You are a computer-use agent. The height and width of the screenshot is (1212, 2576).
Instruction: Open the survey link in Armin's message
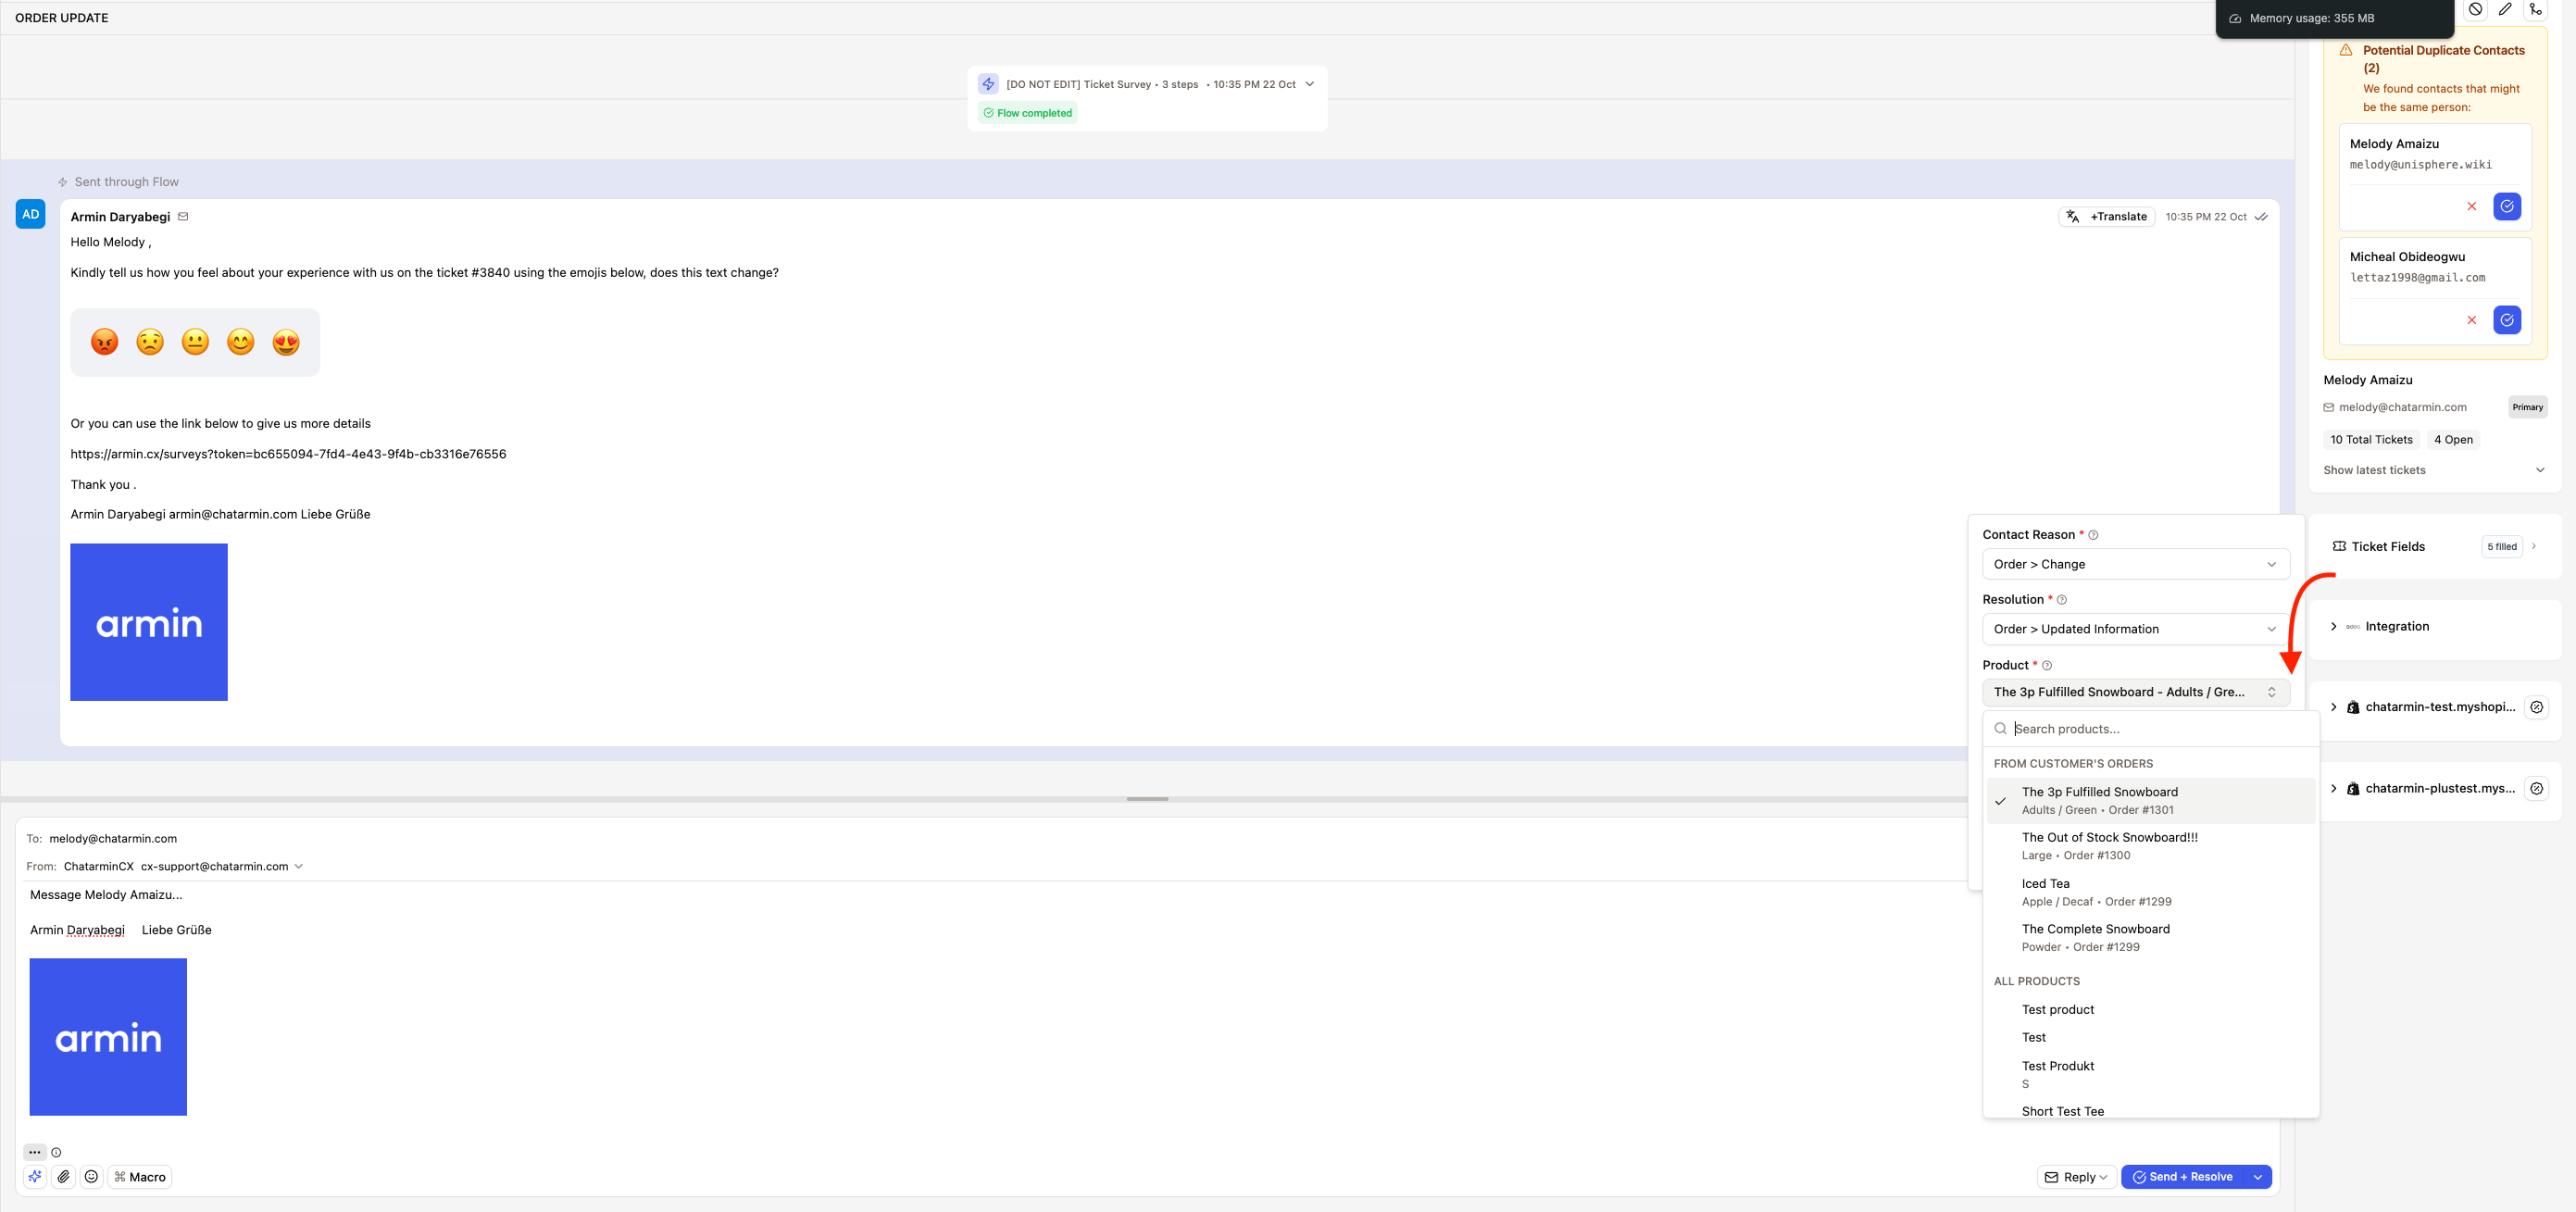point(288,453)
